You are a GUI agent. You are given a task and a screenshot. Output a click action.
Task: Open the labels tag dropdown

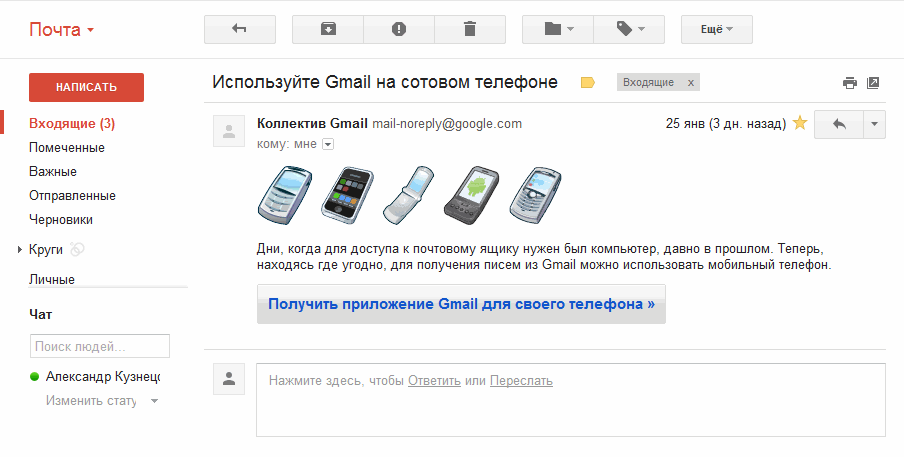point(629,29)
